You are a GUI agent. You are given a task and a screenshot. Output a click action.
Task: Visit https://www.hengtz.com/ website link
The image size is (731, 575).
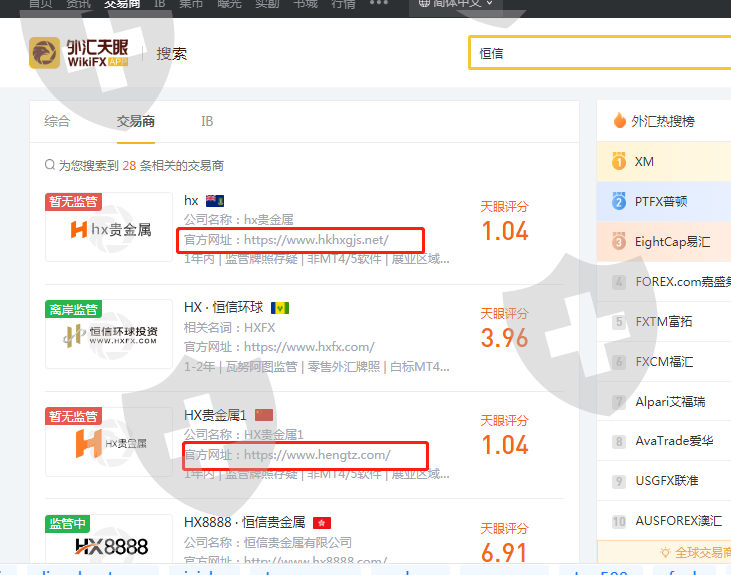317,455
